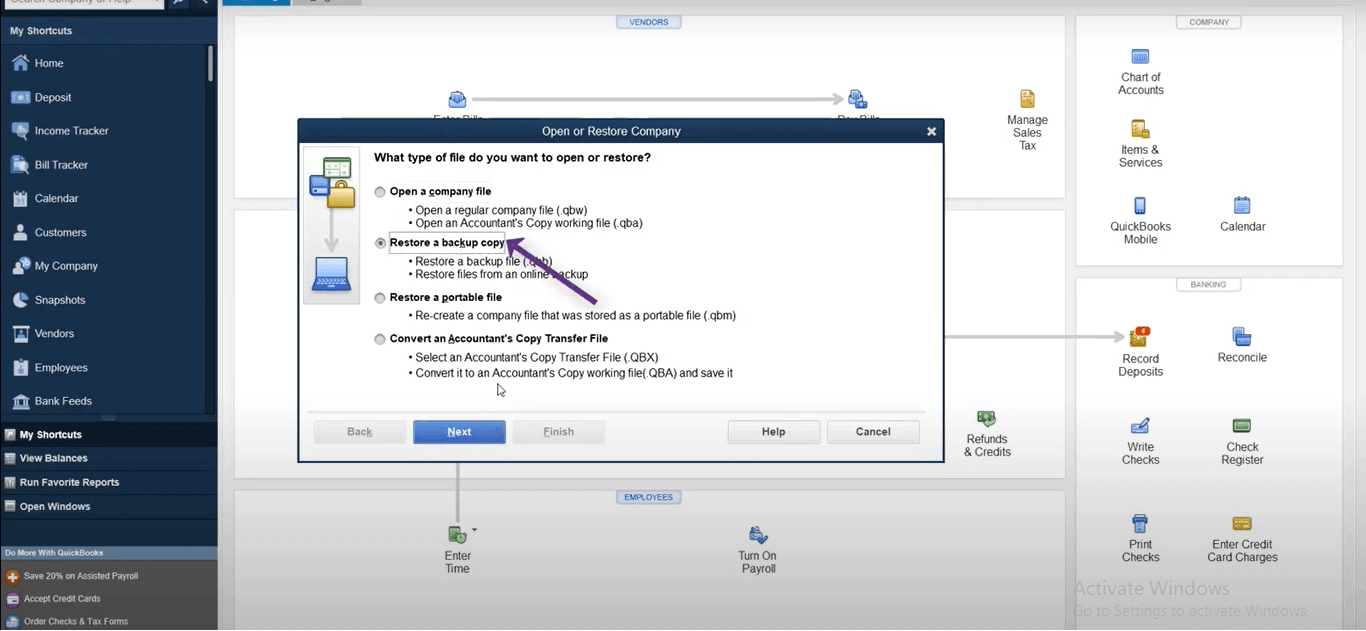Screen dimensions: 1366x631
Task: Open Write Checks in the Banking panel
Action: (1140, 441)
